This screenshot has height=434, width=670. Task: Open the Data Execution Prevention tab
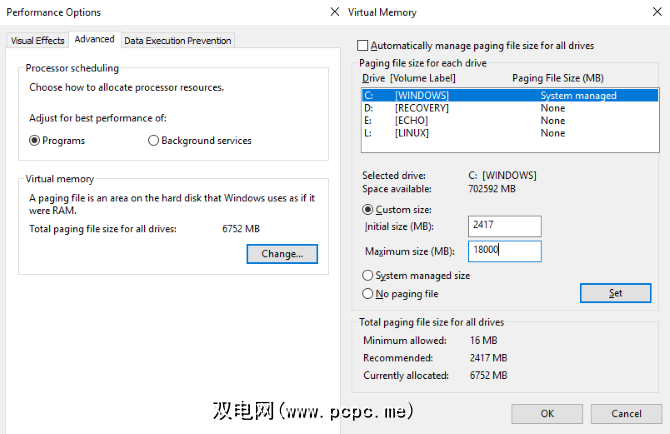point(178,40)
